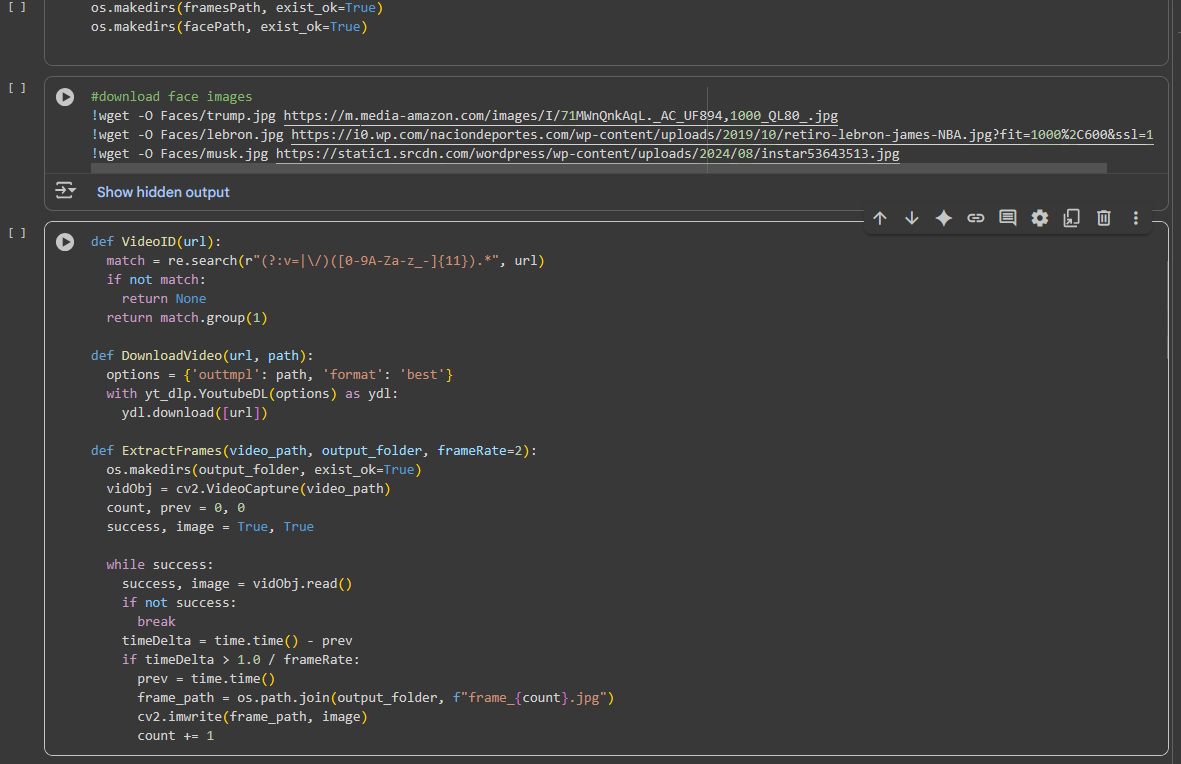Run the VideoID function definitions cell
Screen dimensions: 1181x764
tap(65, 242)
